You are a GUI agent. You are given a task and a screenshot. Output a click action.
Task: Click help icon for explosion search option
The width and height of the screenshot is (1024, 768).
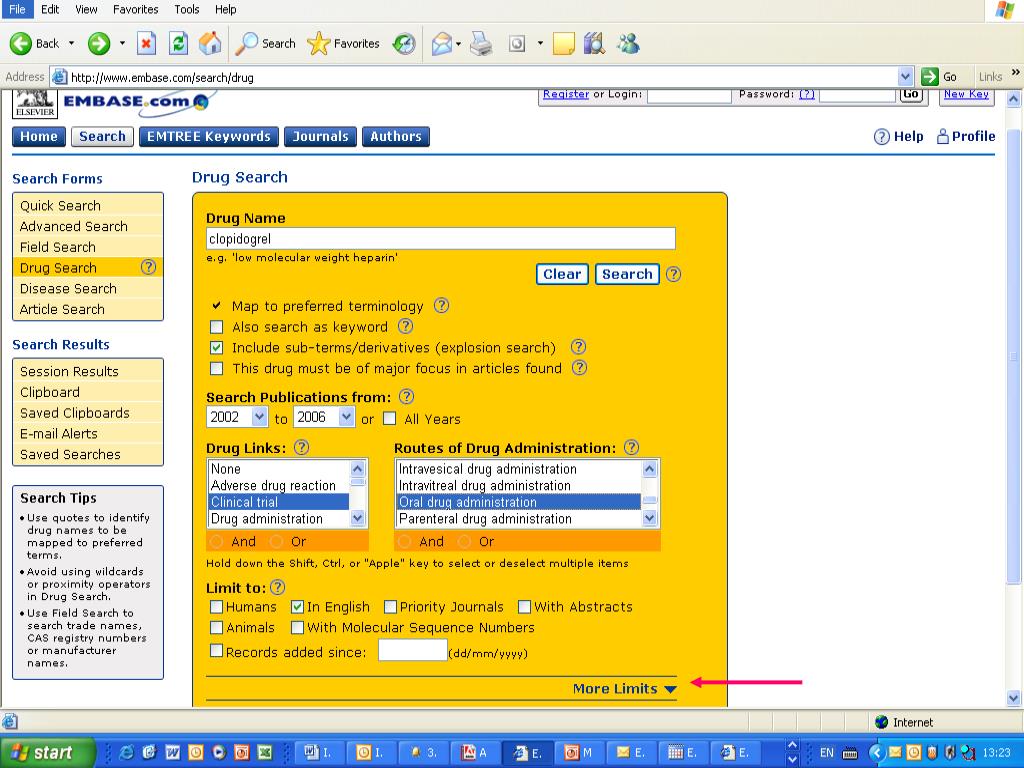(x=578, y=347)
